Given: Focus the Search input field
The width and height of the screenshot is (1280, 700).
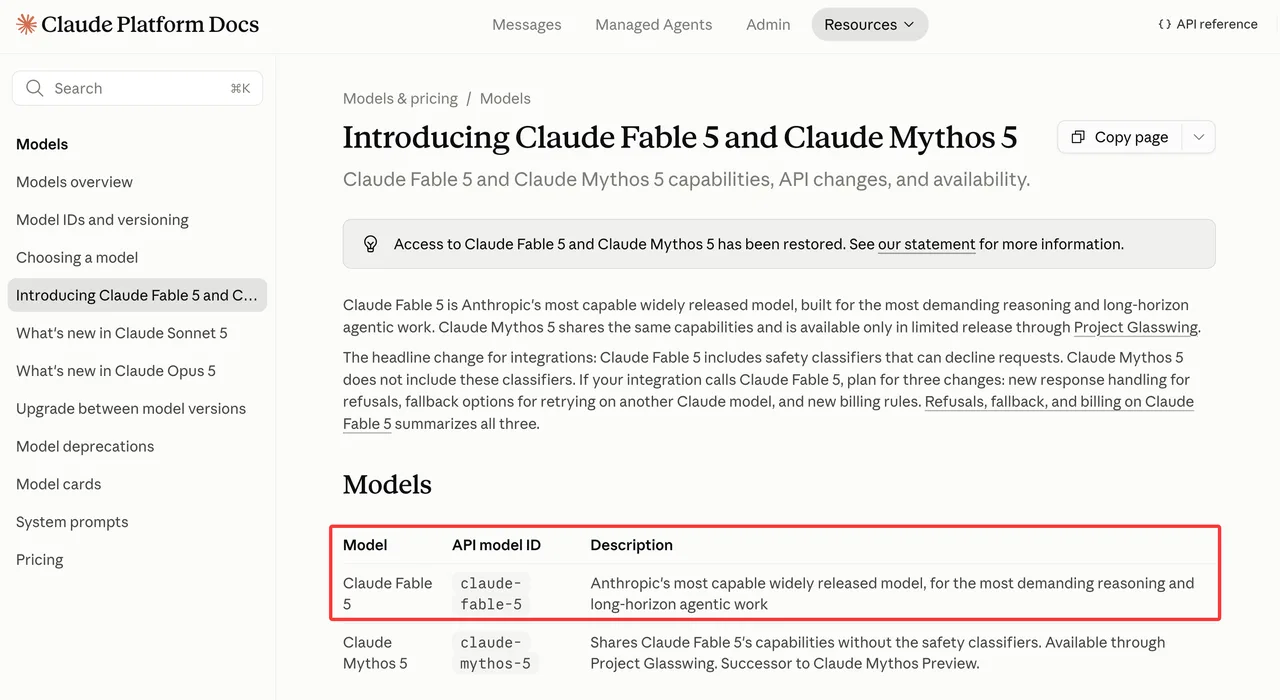Looking at the screenshot, I should [x=137, y=88].
